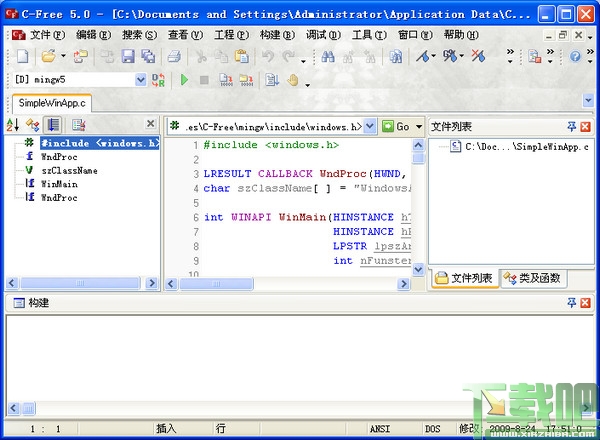This screenshot has width=600, height=440.
Task: Click the Undo arrow icon
Action: pos(268,57)
